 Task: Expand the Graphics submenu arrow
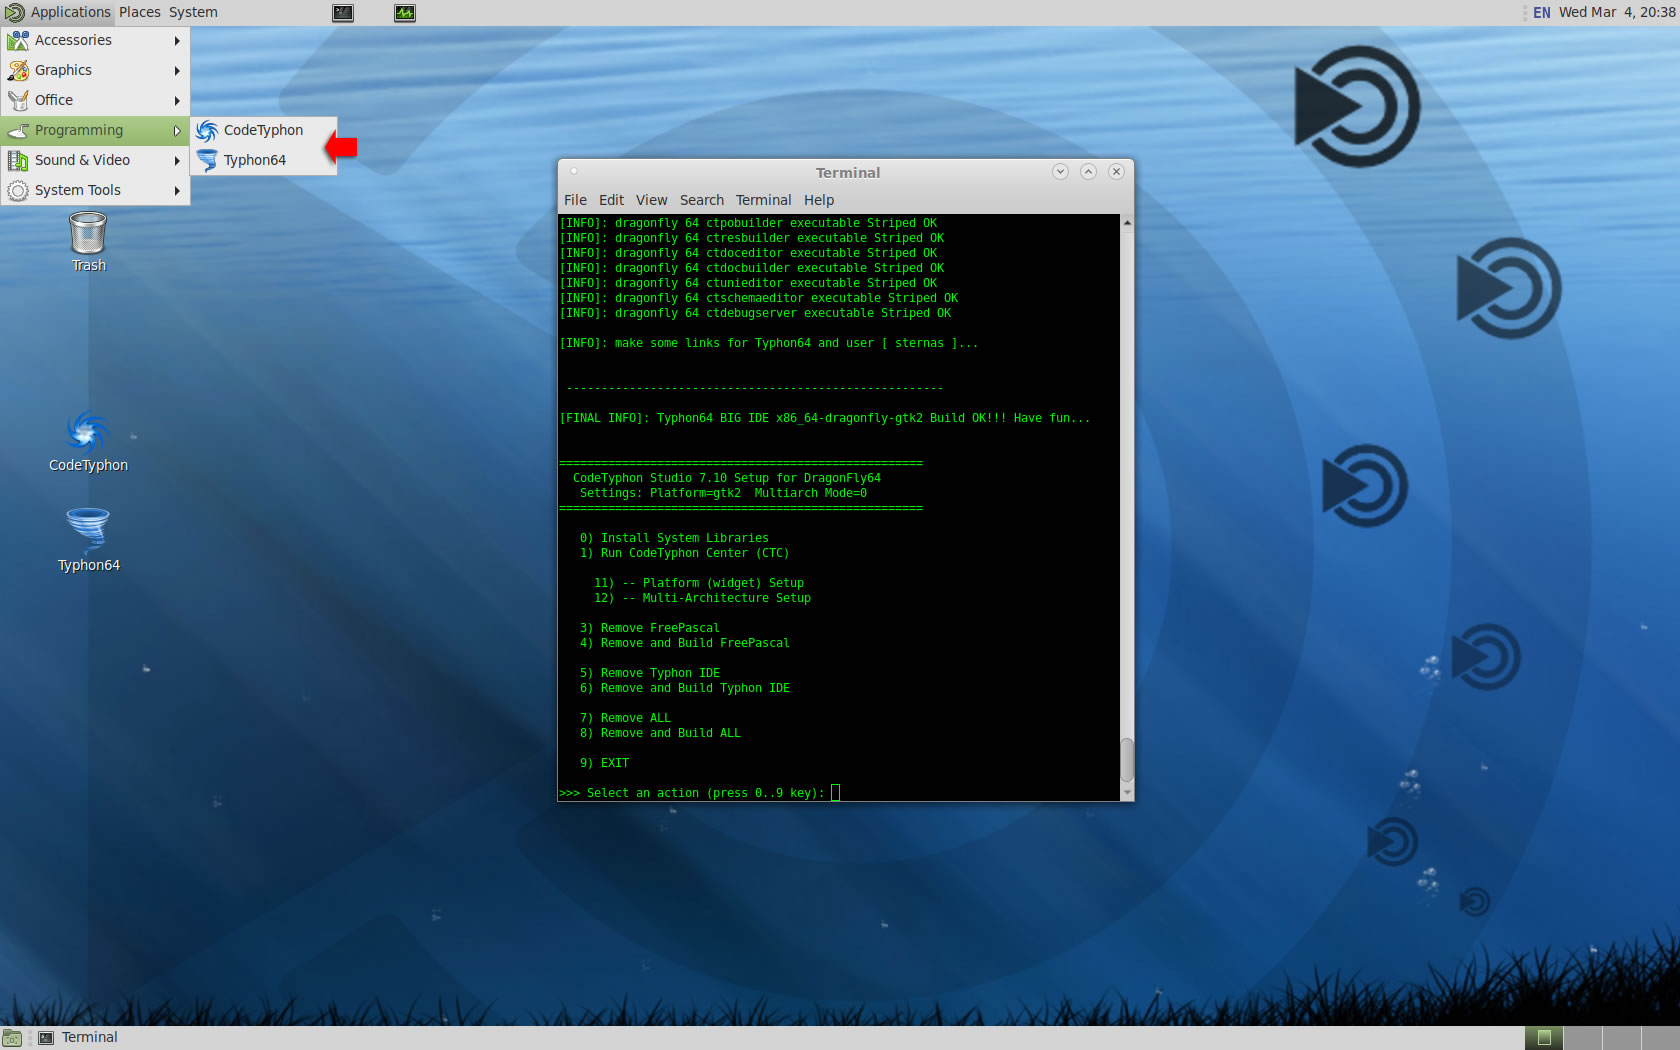tap(177, 70)
